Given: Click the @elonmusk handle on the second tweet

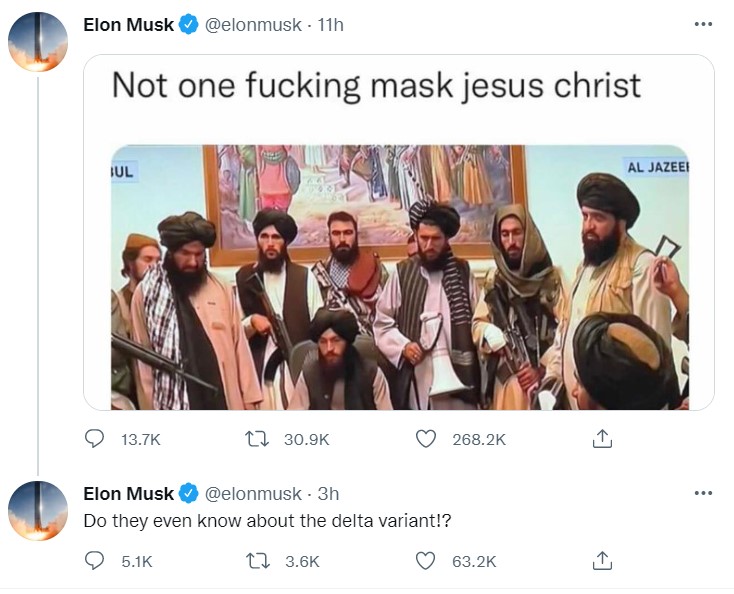Looking at the screenshot, I should click(x=253, y=493).
